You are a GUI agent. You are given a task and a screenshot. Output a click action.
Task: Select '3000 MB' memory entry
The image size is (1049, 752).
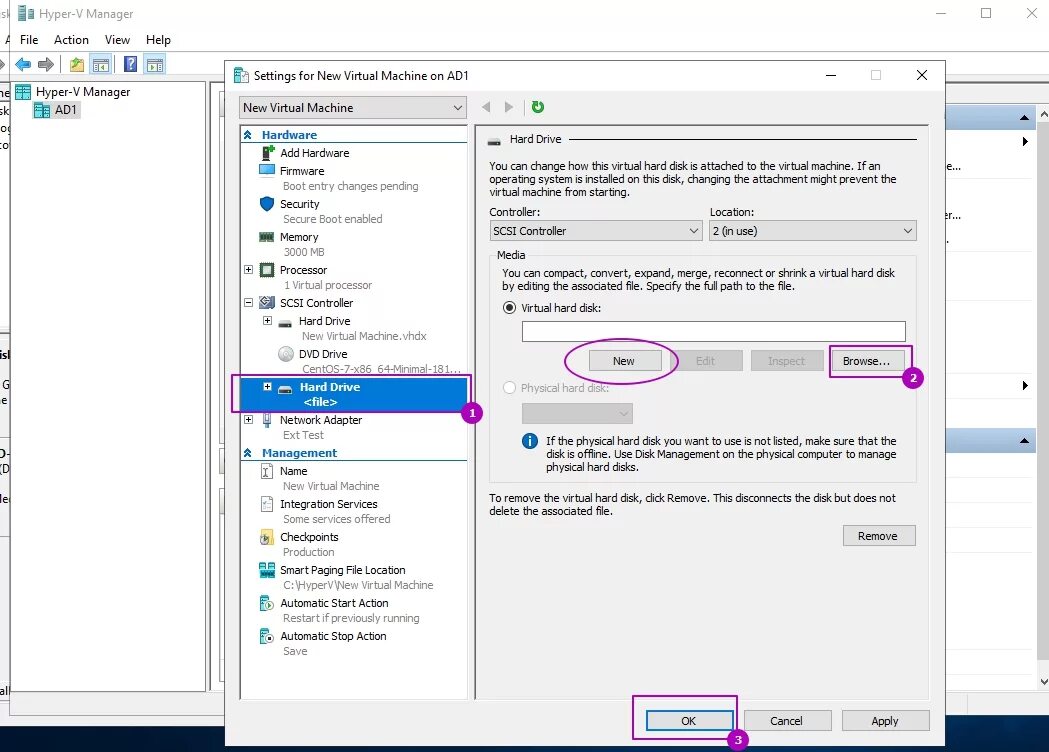coord(304,252)
